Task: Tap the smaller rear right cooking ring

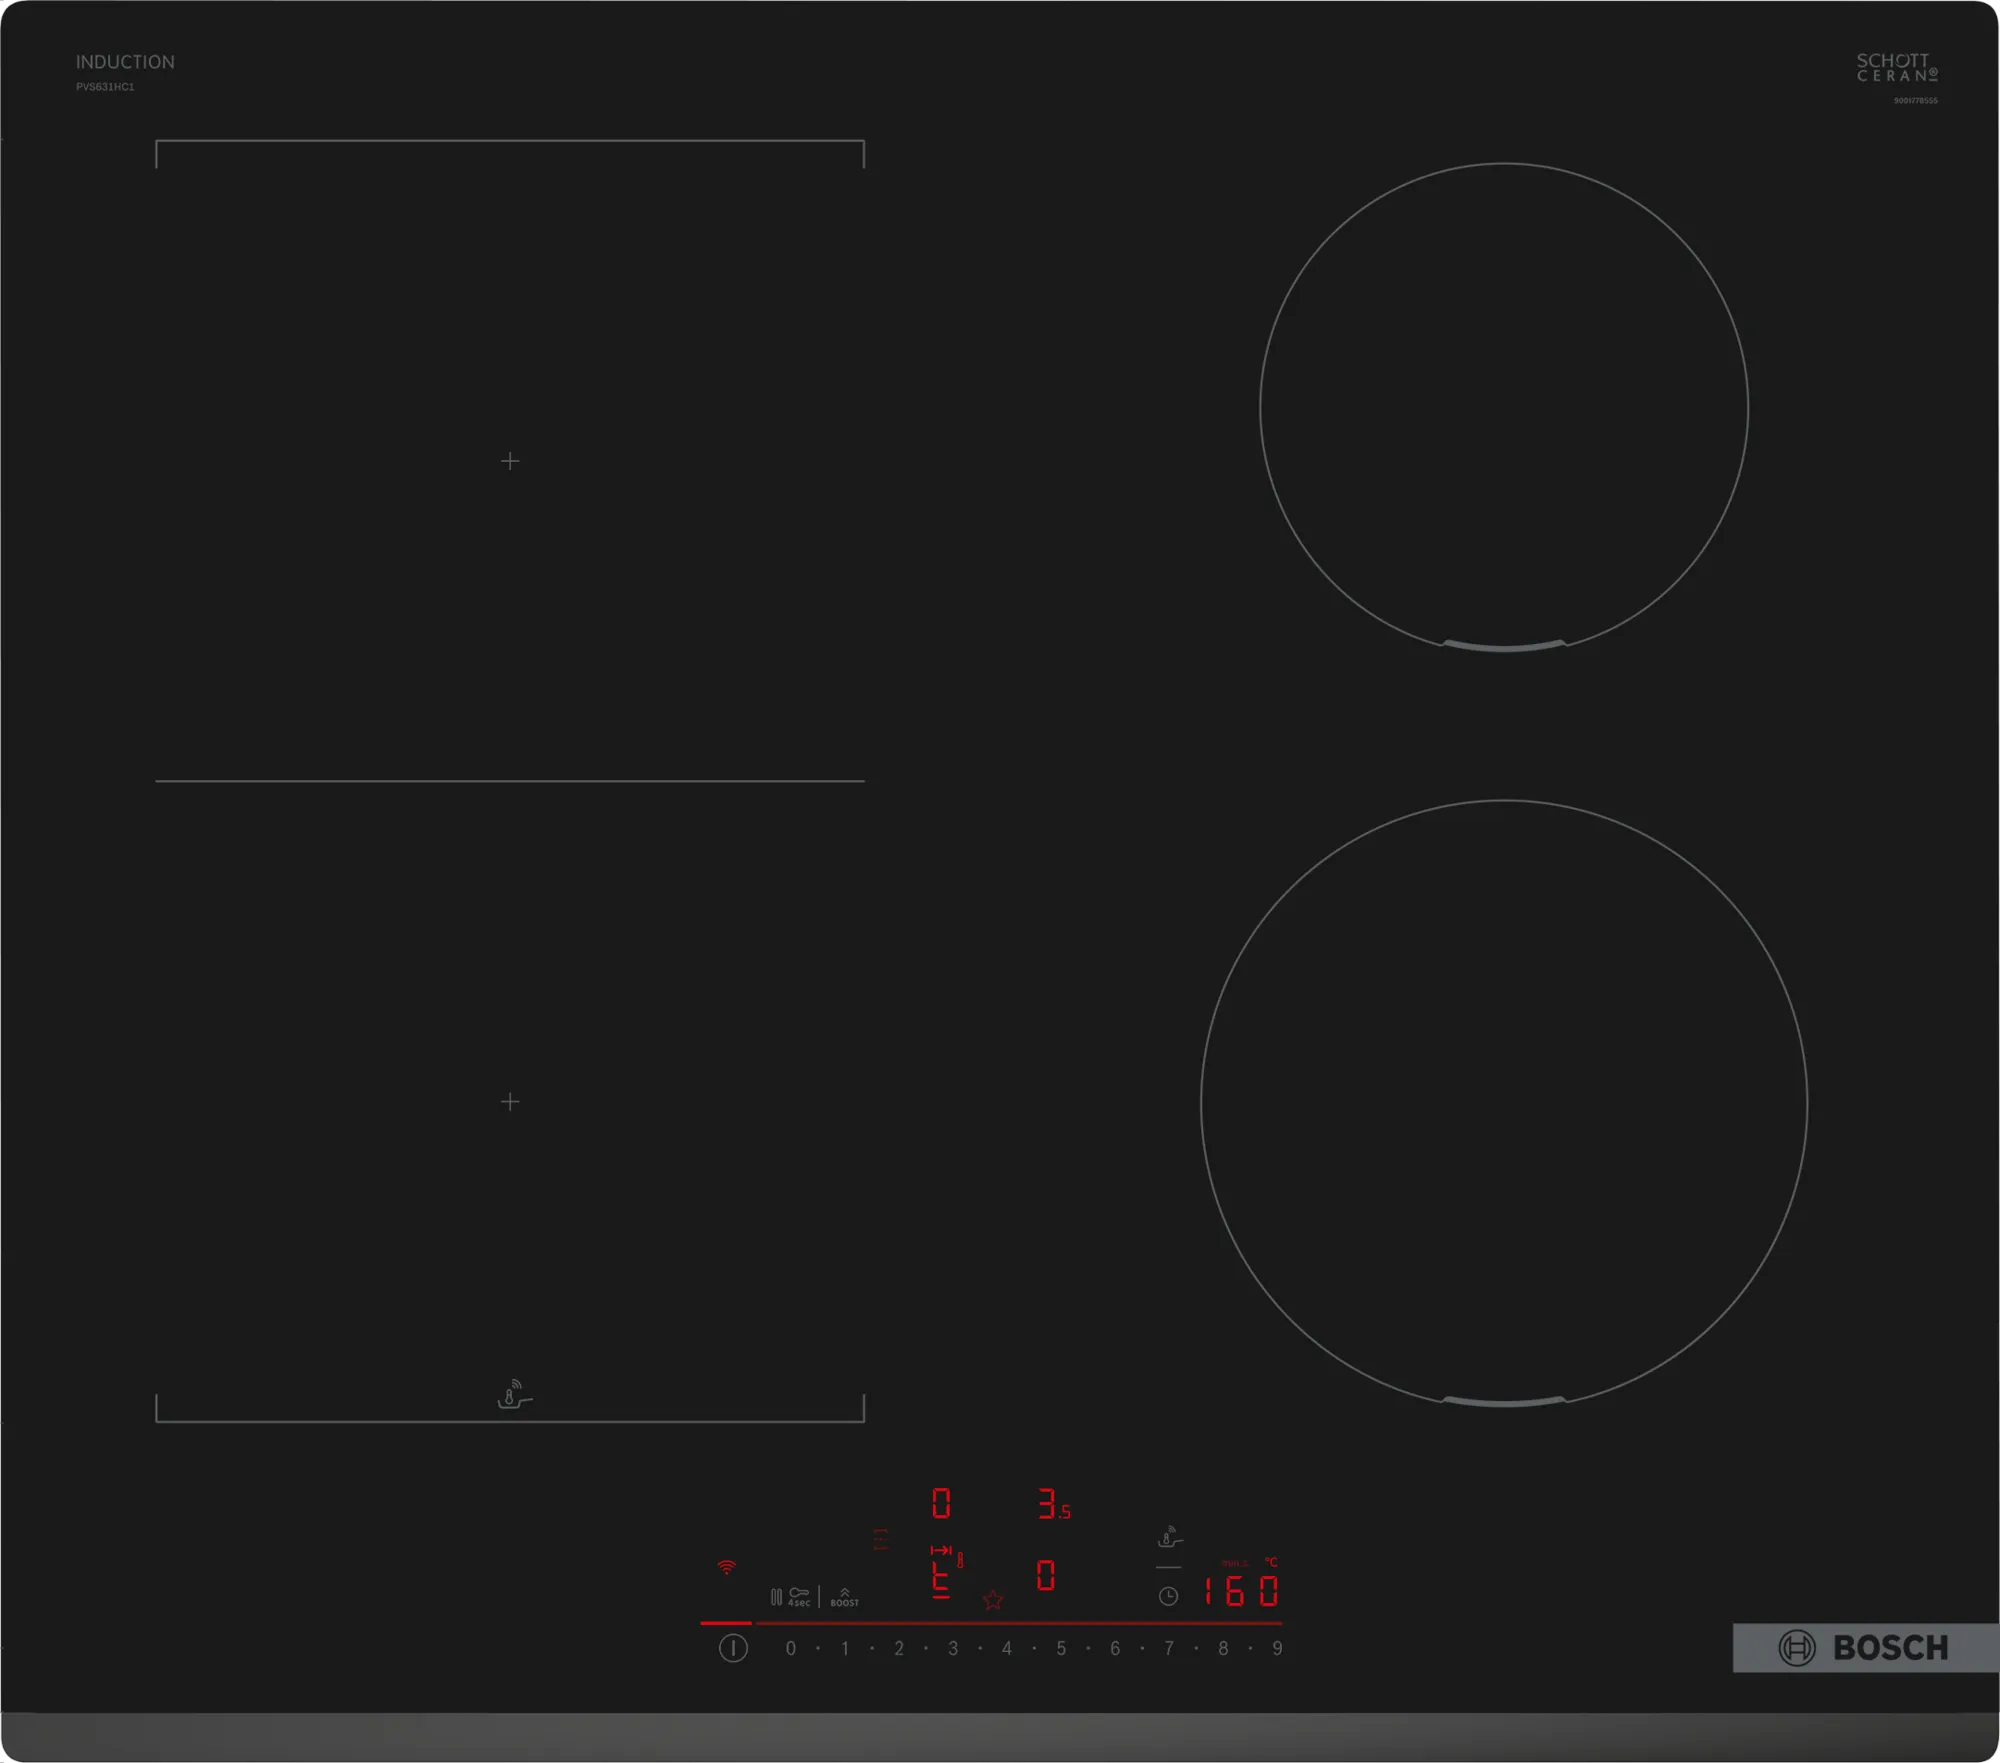Action: coord(1504,408)
